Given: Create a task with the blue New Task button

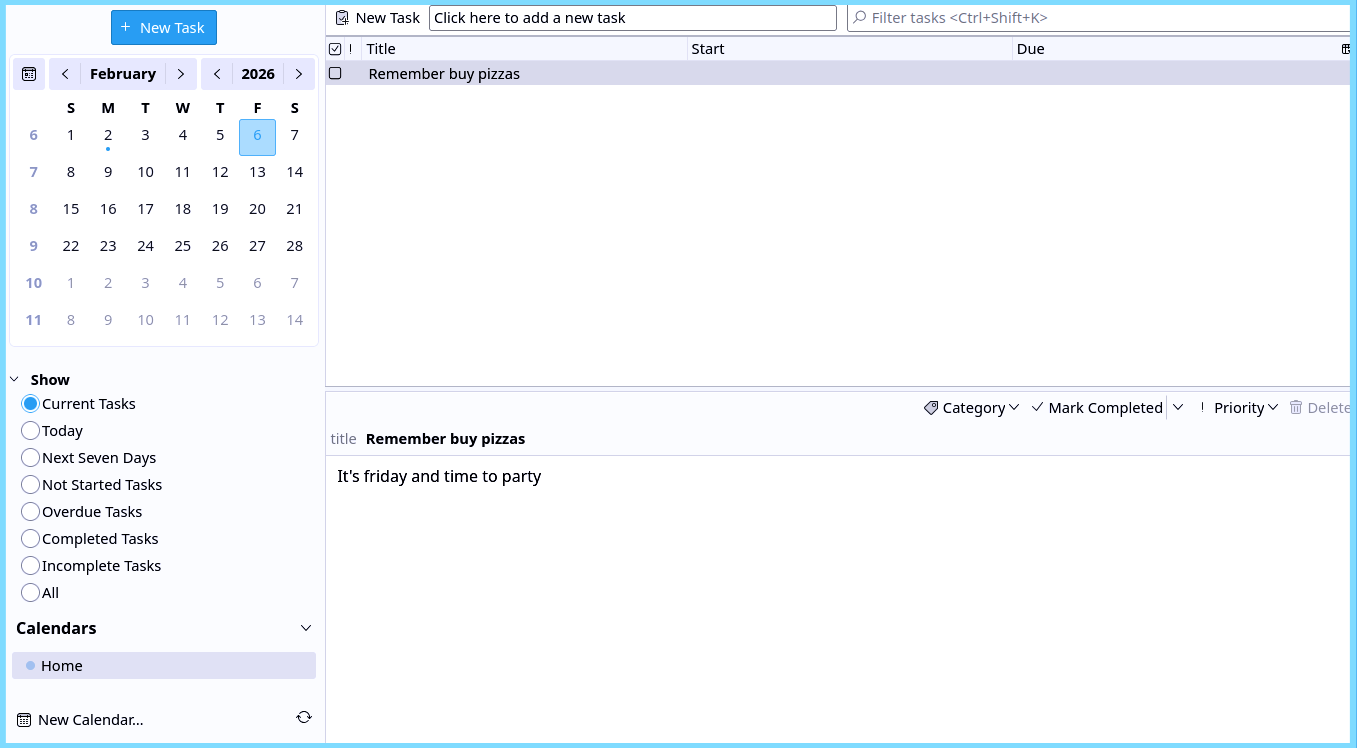Looking at the screenshot, I should pos(163,27).
